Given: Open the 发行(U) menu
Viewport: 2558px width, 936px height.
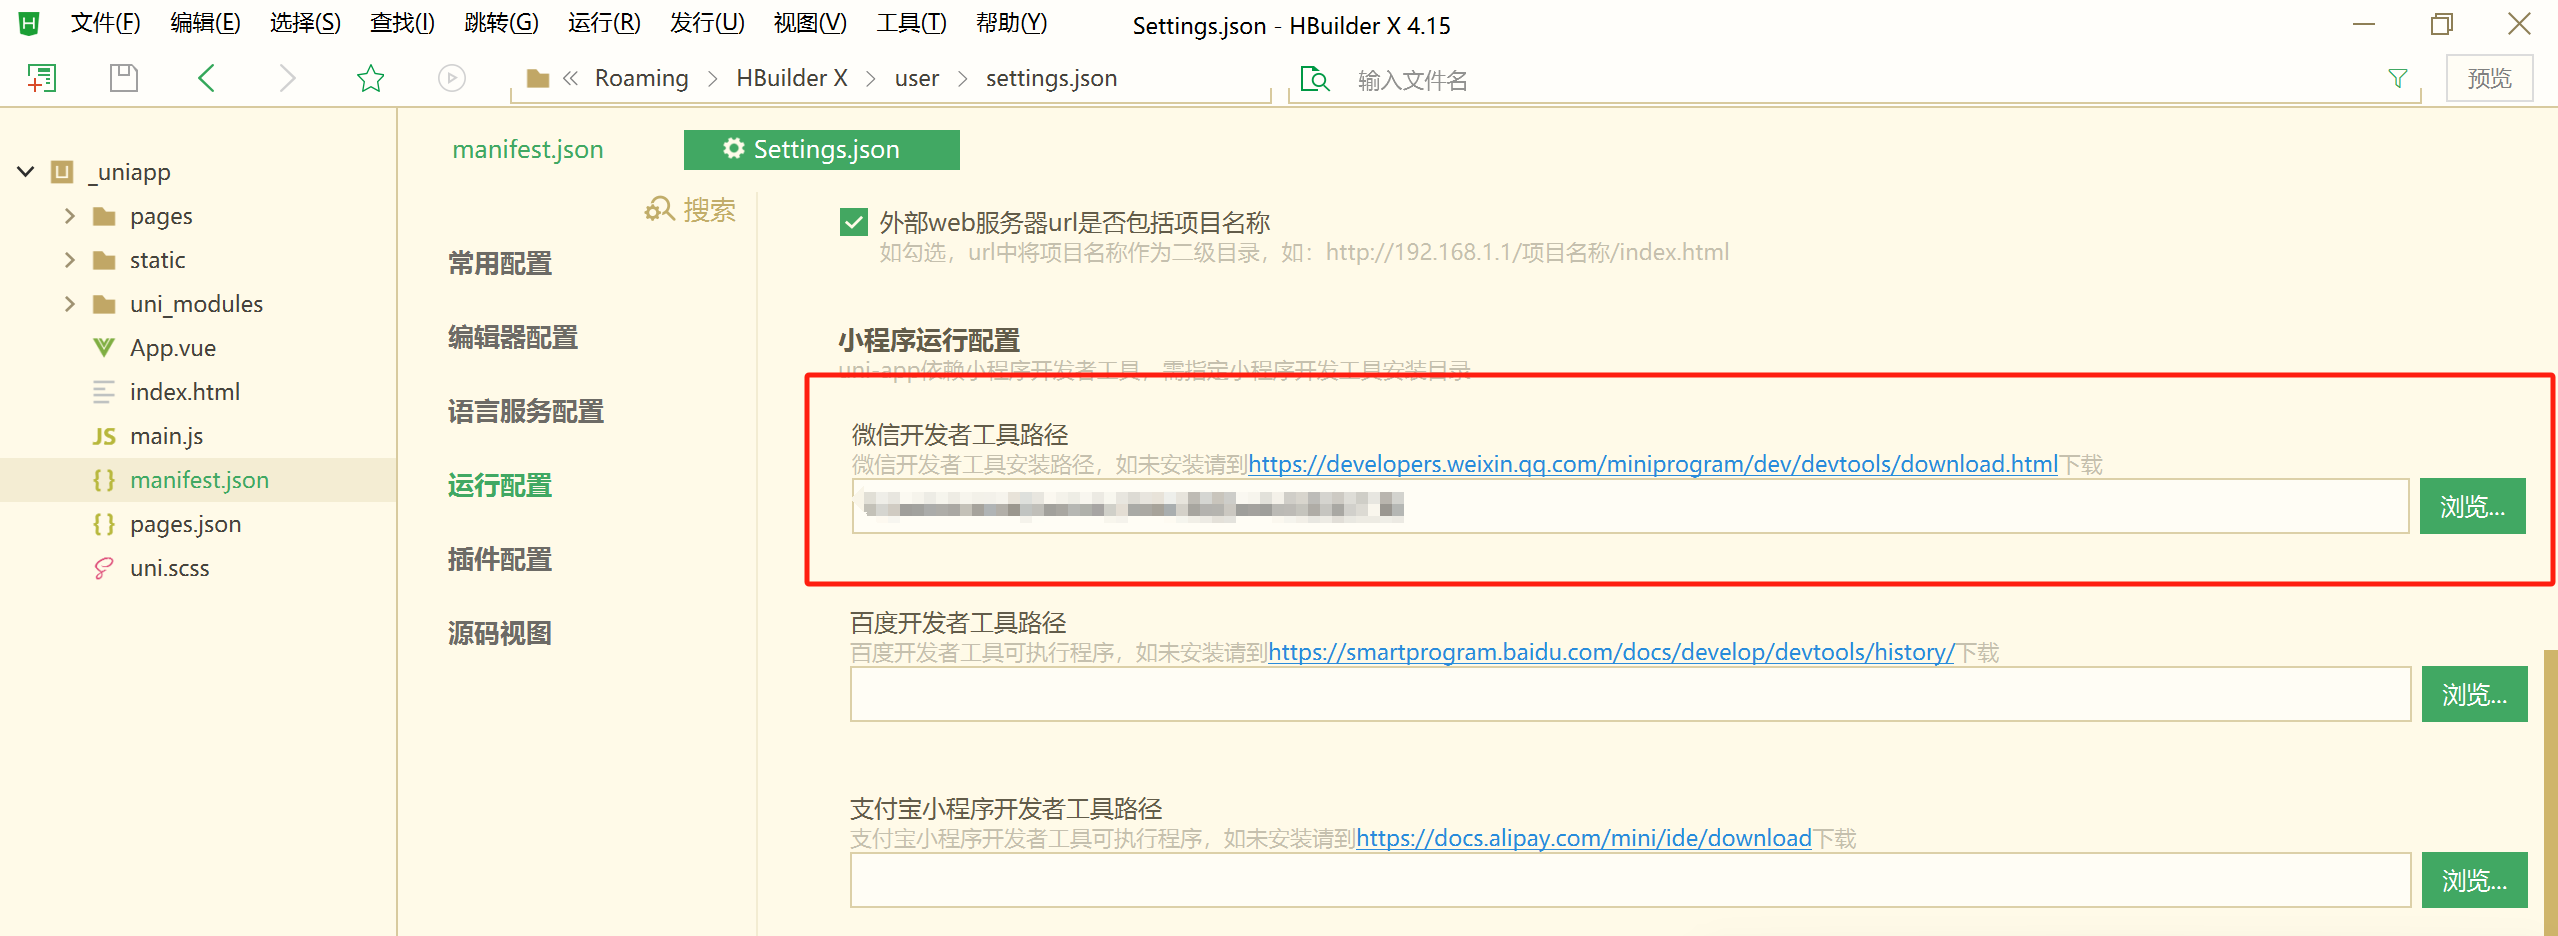Looking at the screenshot, I should pos(707,23).
